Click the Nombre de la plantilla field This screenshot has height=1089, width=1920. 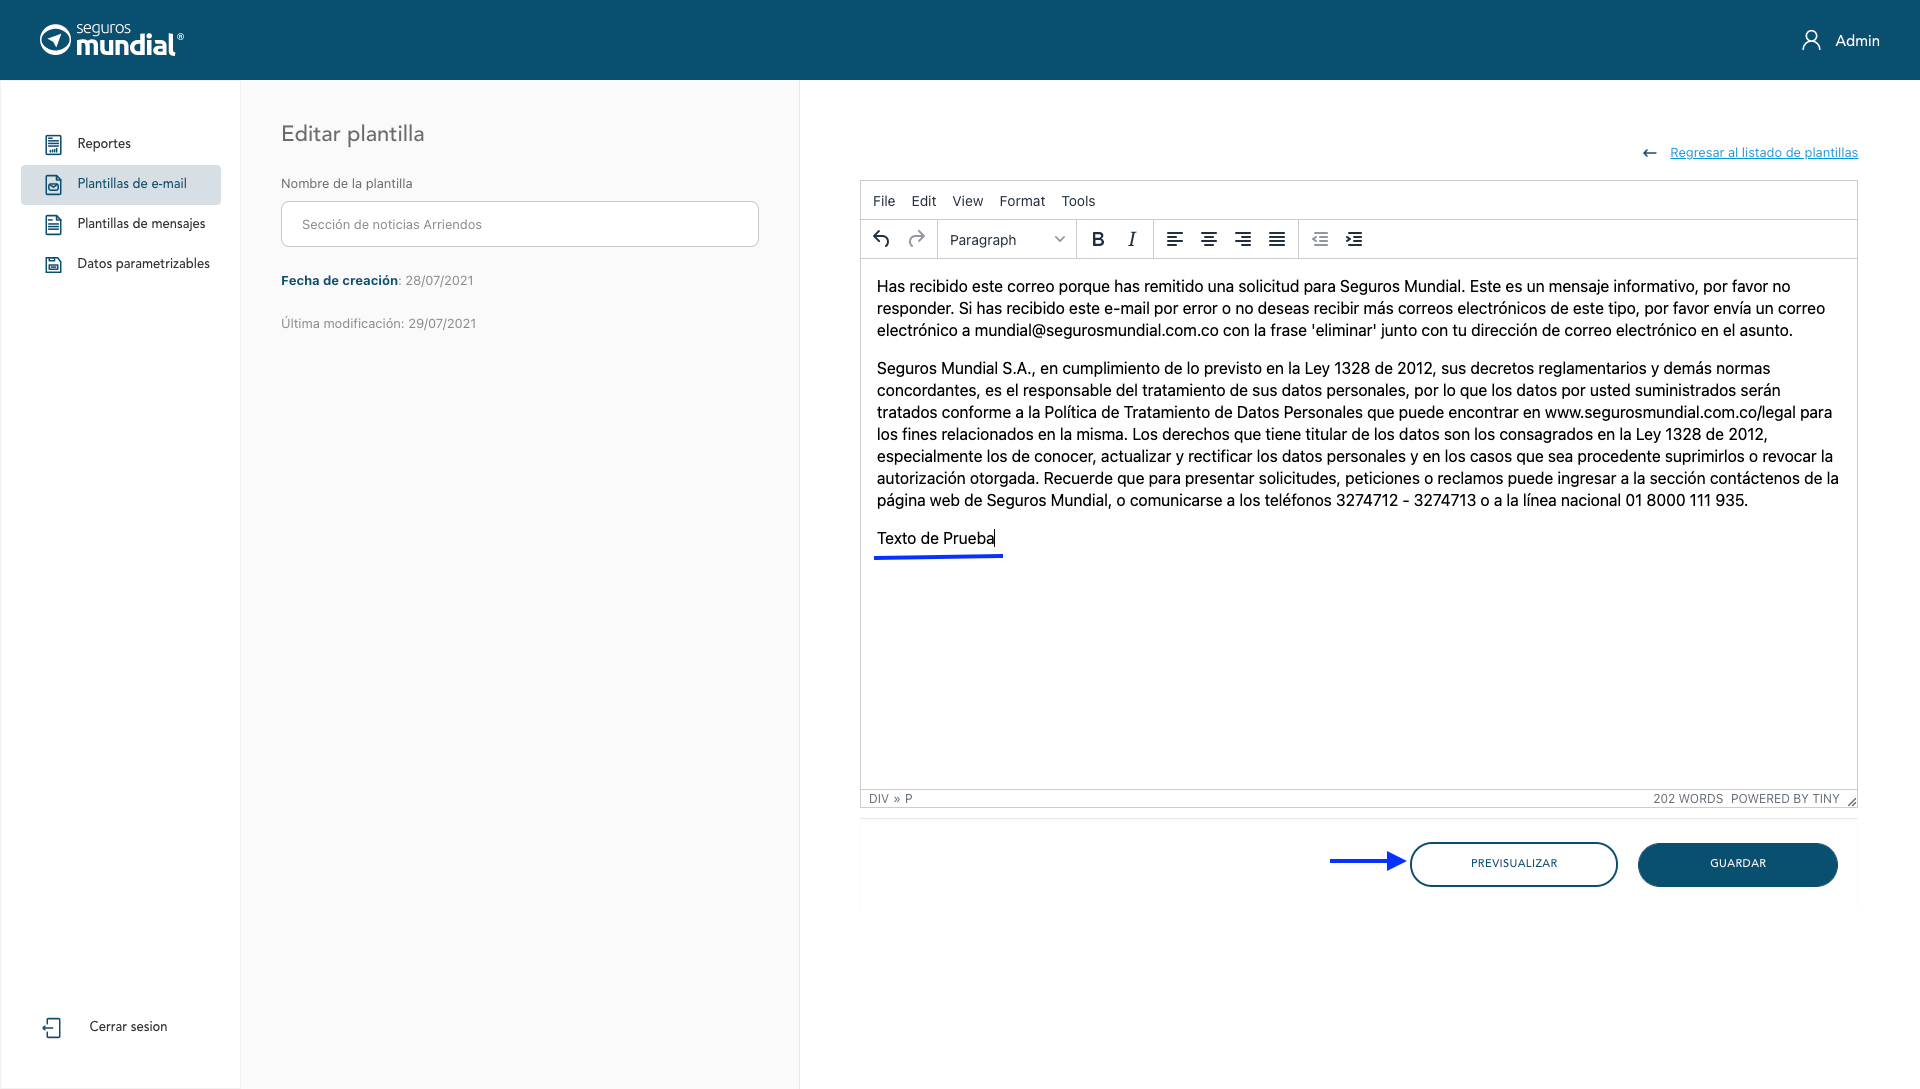point(520,224)
